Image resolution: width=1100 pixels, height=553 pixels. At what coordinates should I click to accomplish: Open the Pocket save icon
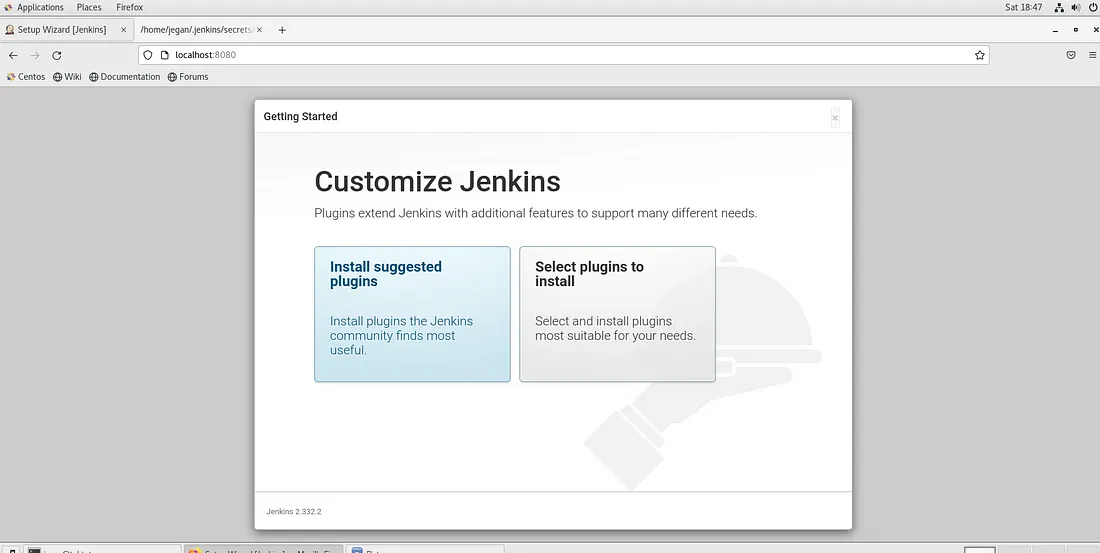pyautogui.click(x=1071, y=55)
